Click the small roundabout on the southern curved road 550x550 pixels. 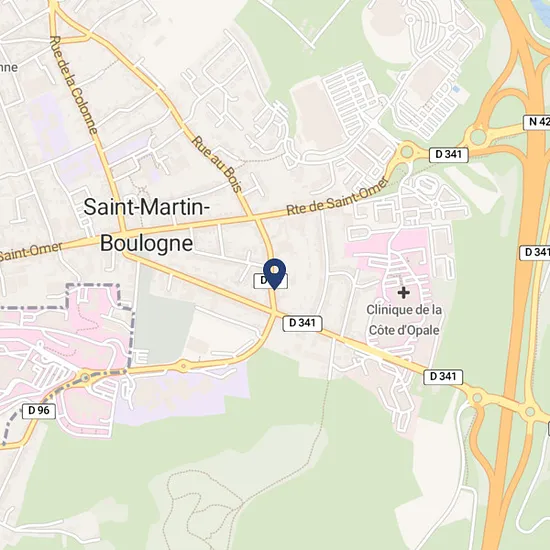(183, 367)
